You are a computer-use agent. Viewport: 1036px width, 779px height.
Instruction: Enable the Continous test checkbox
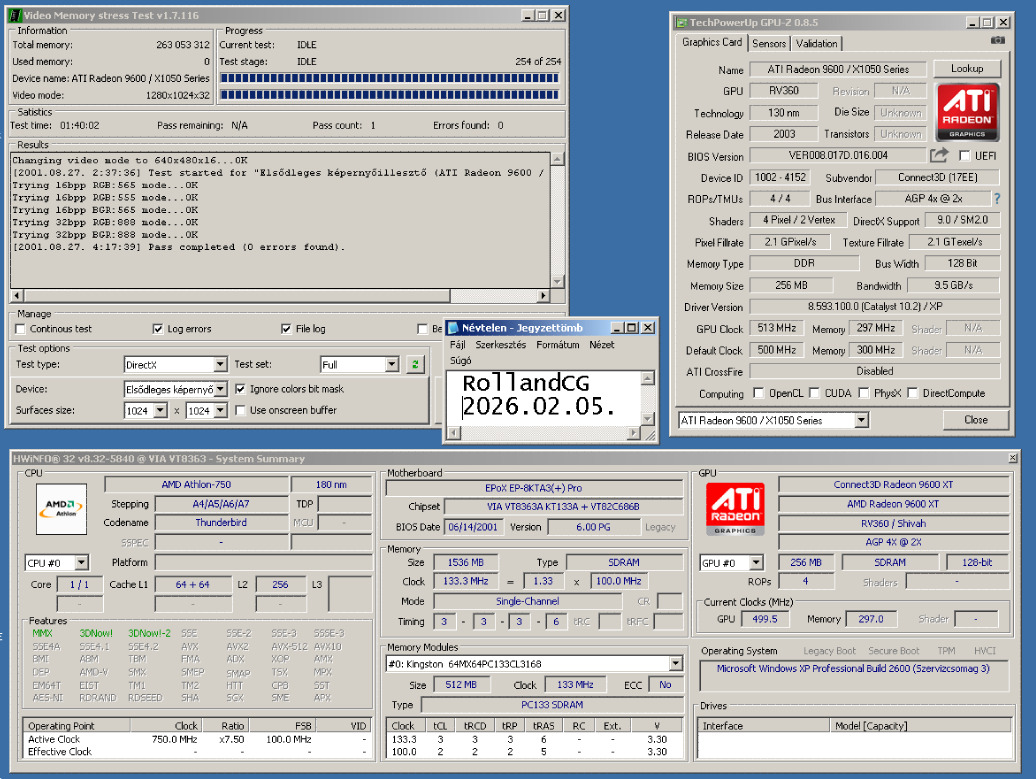click(21, 329)
